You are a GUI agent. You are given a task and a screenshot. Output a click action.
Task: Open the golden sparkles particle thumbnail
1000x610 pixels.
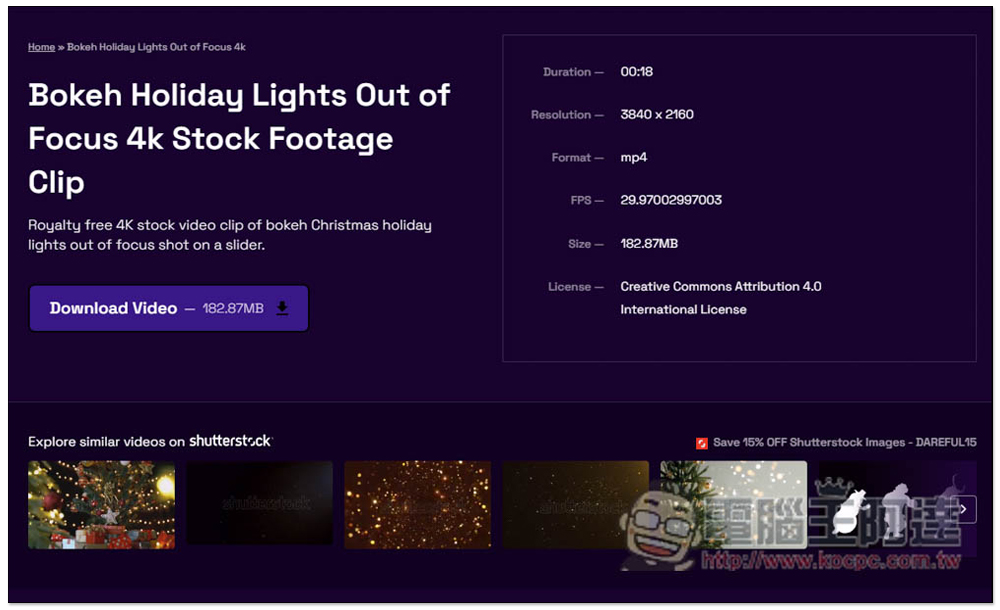click(x=418, y=504)
